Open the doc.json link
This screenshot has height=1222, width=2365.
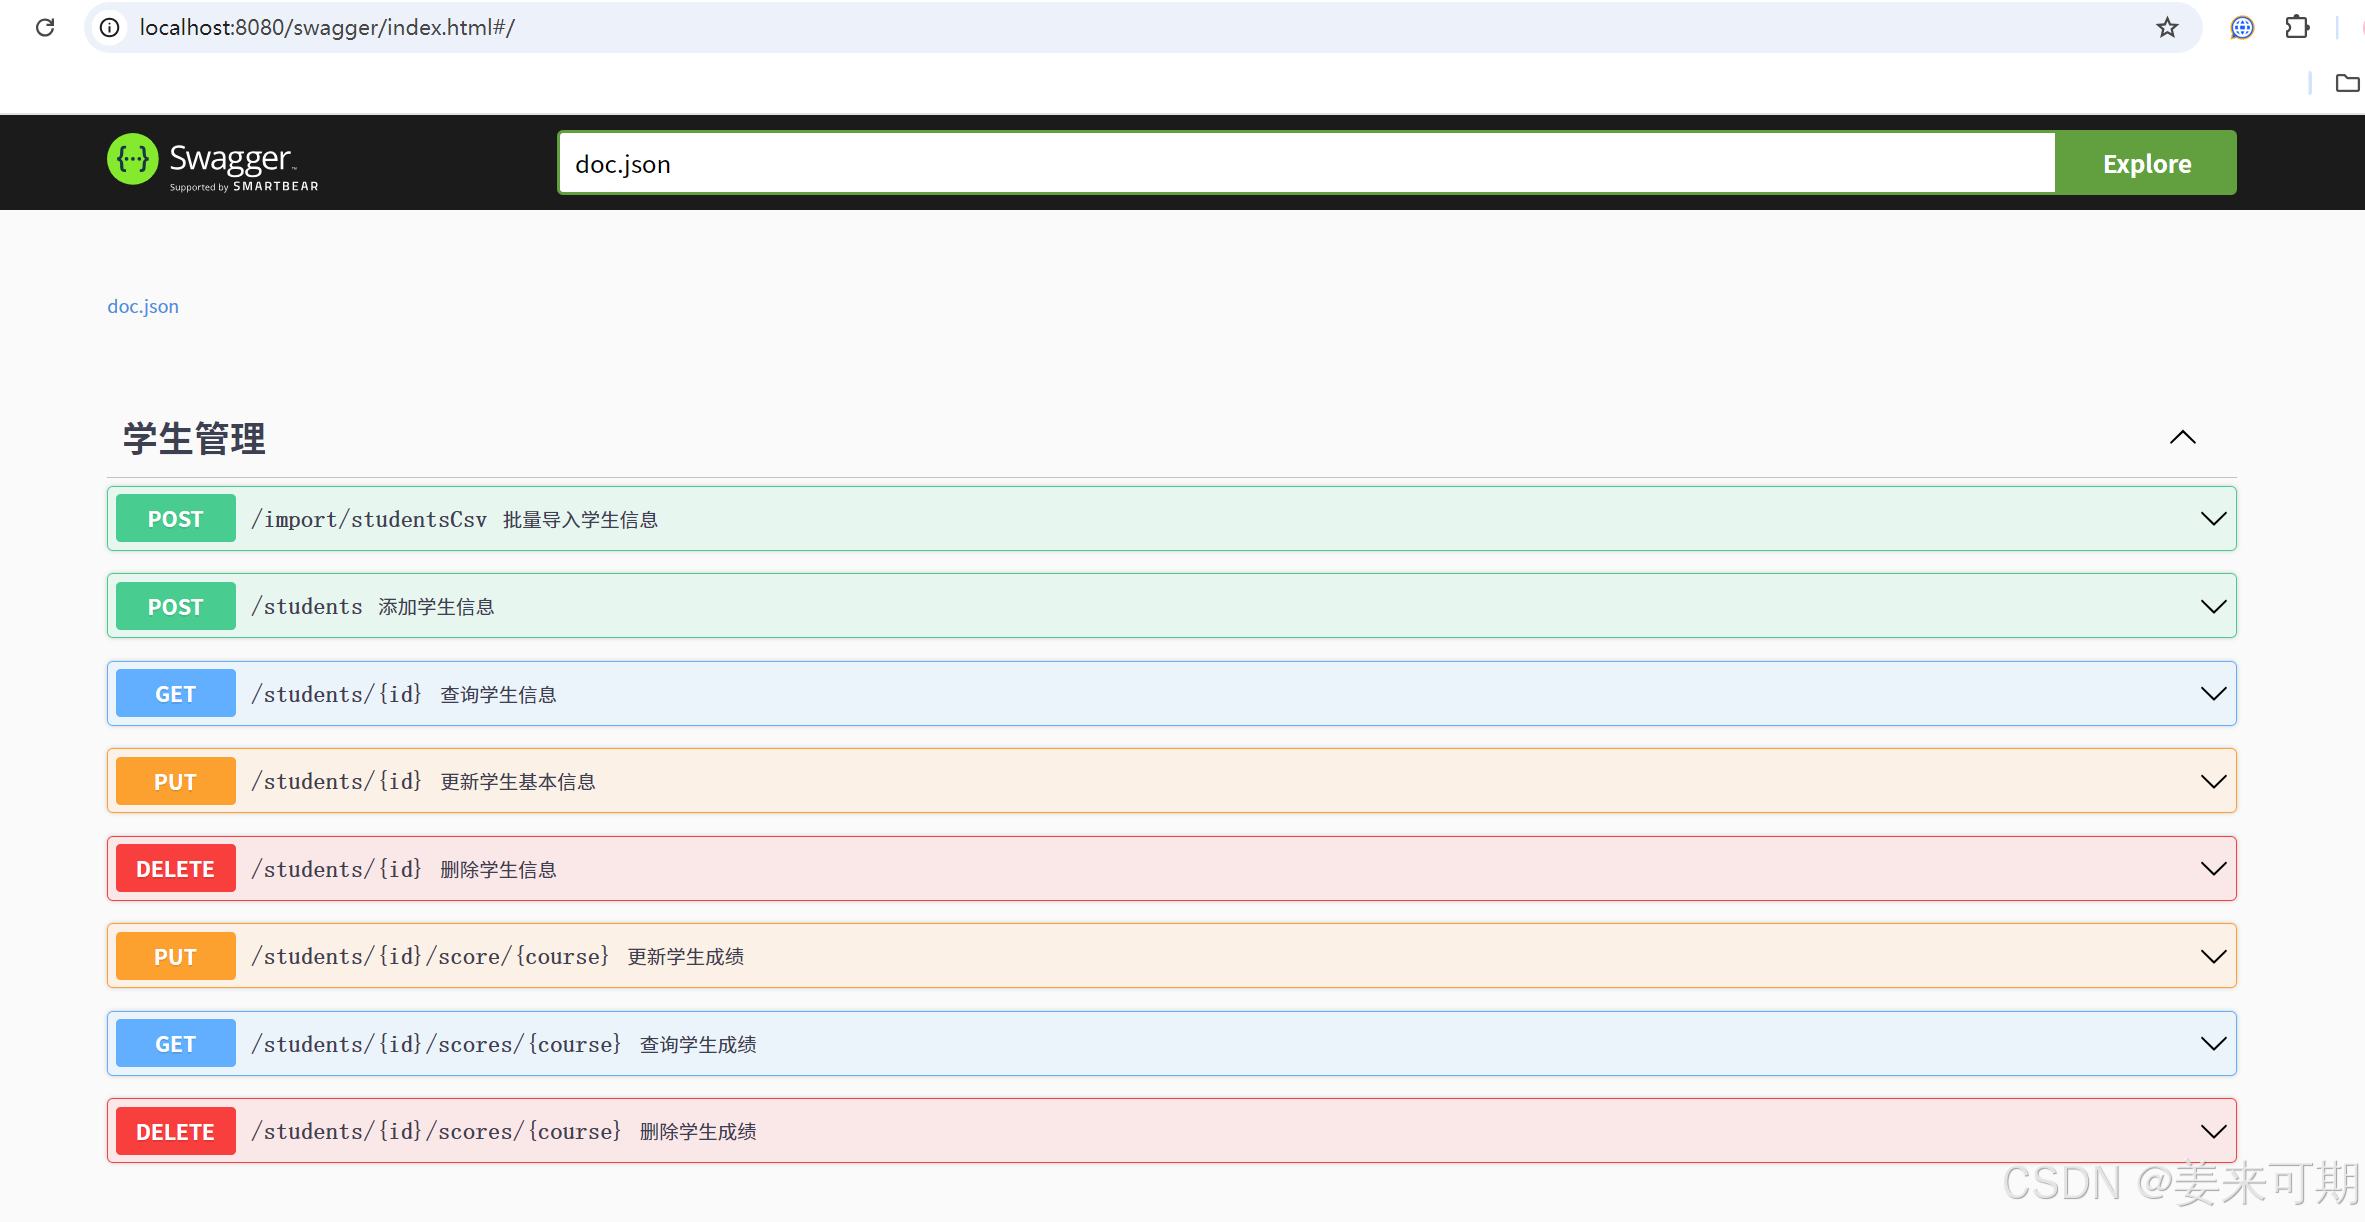click(143, 306)
